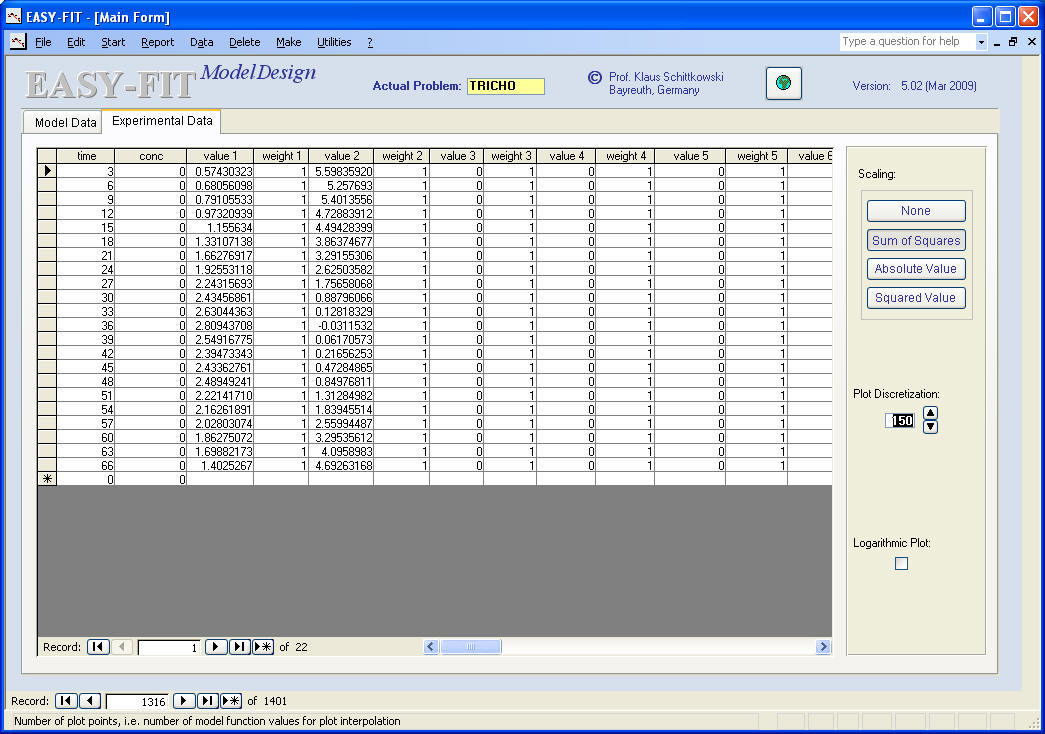Go to first record in data table navigator
Viewport: 1045px width, 734px height.
[x=98, y=647]
